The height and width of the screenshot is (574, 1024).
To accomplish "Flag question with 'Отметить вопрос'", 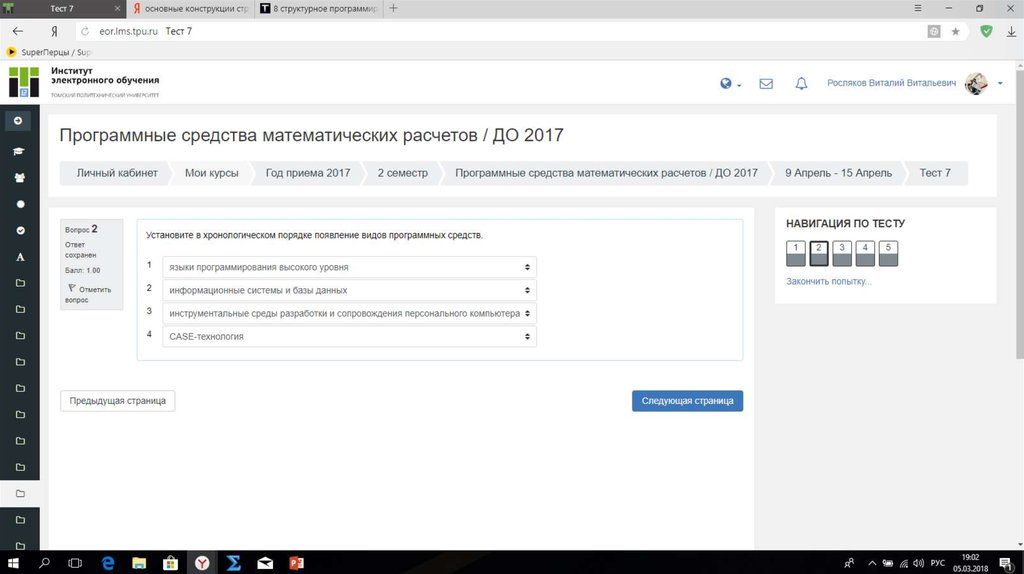I will click(89, 294).
